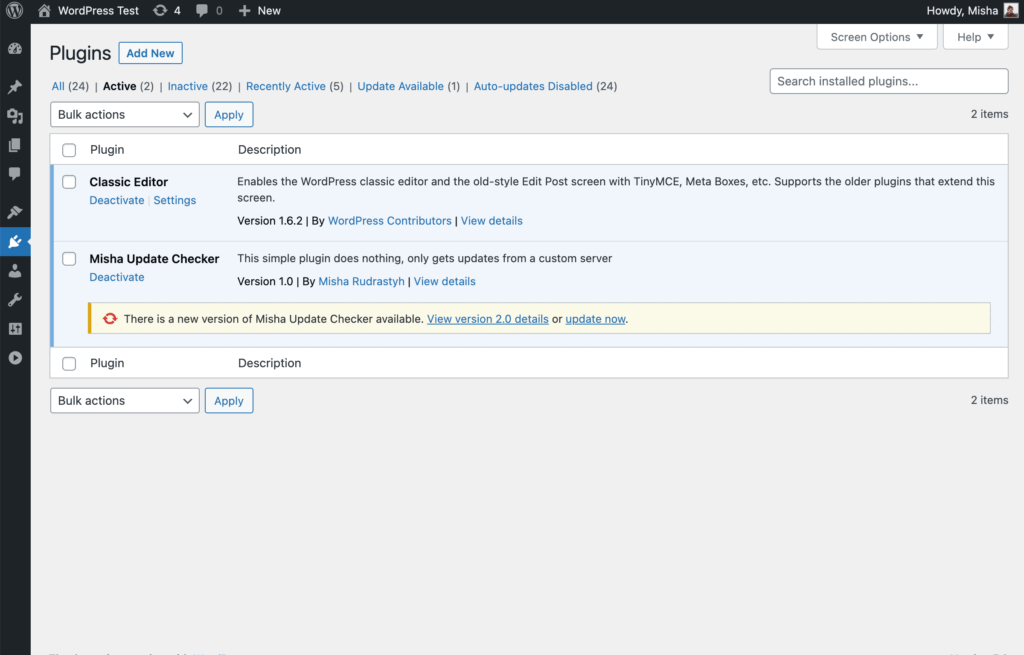Image resolution: width=1024 pixels, height=655 pixels.
Task: View details for Misha Update Checker
Action: coord(445,281)
